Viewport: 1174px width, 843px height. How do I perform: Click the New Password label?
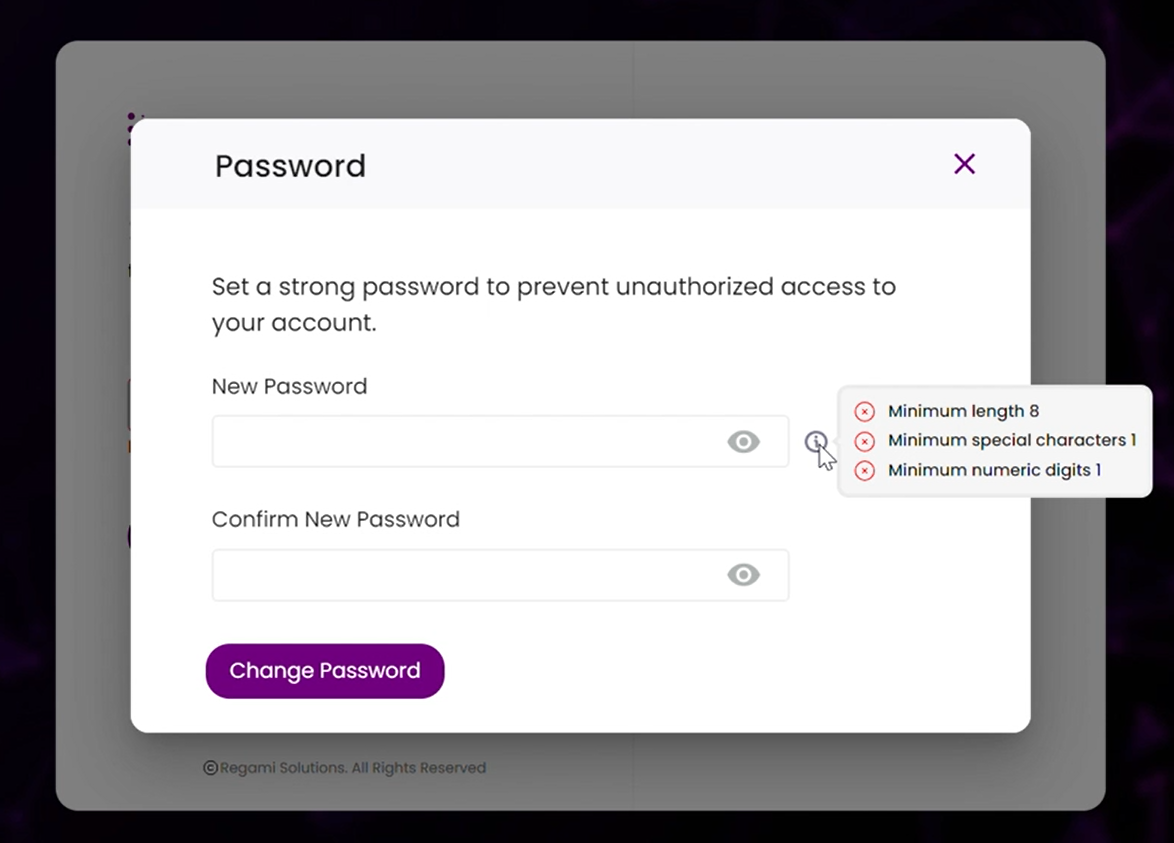pos(289,386)
